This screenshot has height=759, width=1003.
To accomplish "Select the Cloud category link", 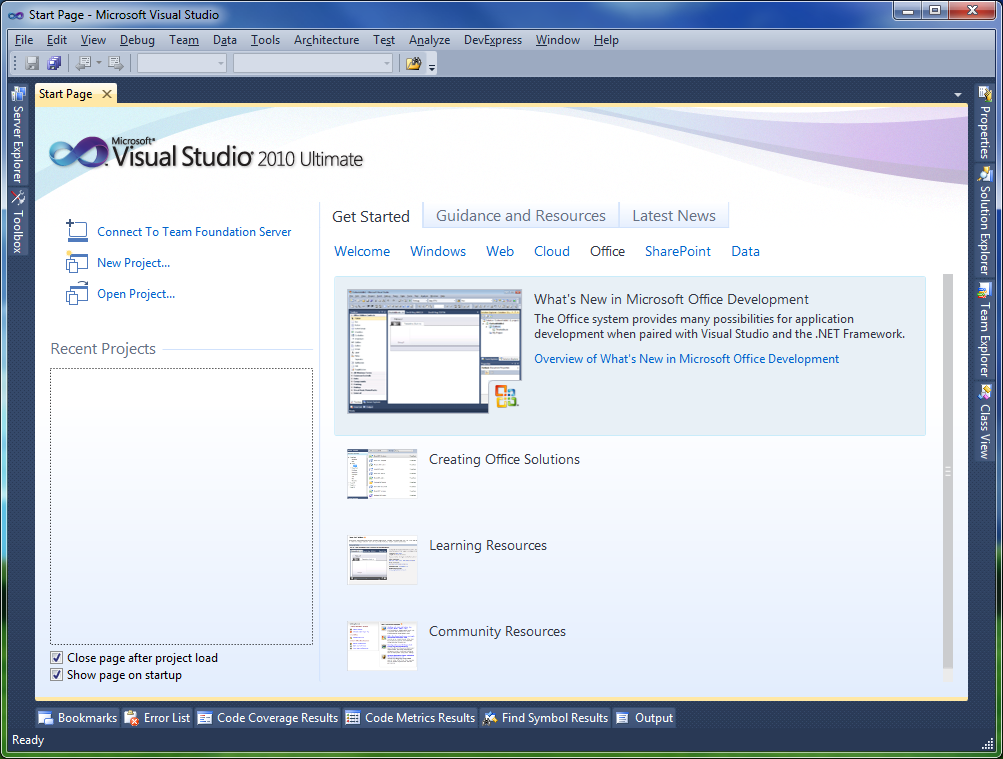I will [x=551, y=251].
